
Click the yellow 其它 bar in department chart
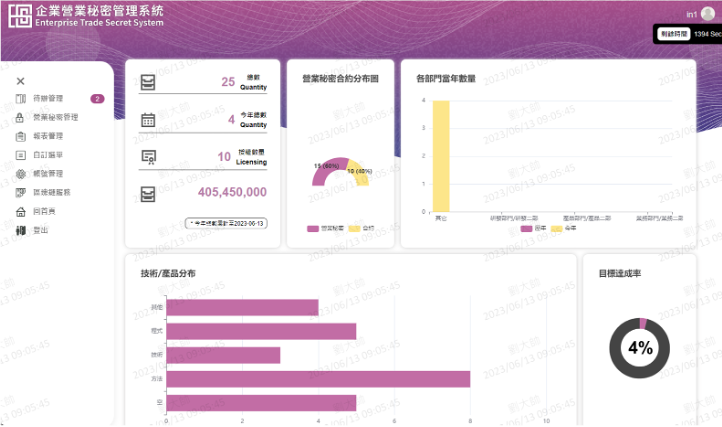pyautogui.click(x=441, y=156)
